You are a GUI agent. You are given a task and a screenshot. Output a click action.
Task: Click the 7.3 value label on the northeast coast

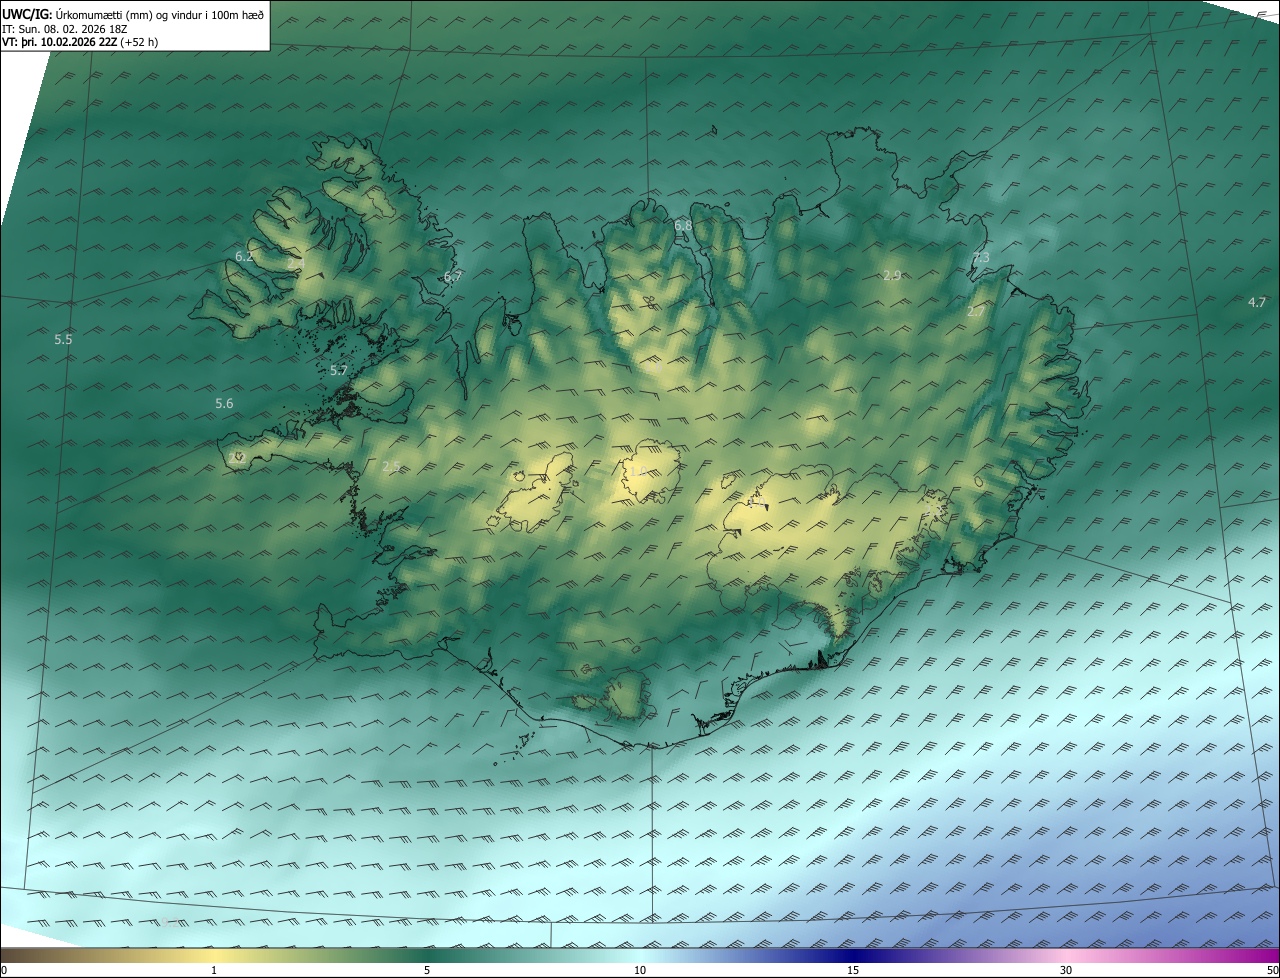click(x=981, y=258)
